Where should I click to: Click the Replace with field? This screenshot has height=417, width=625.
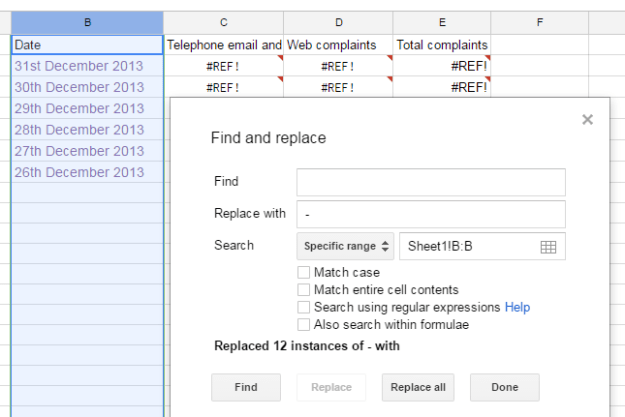[x=430, y=214]
